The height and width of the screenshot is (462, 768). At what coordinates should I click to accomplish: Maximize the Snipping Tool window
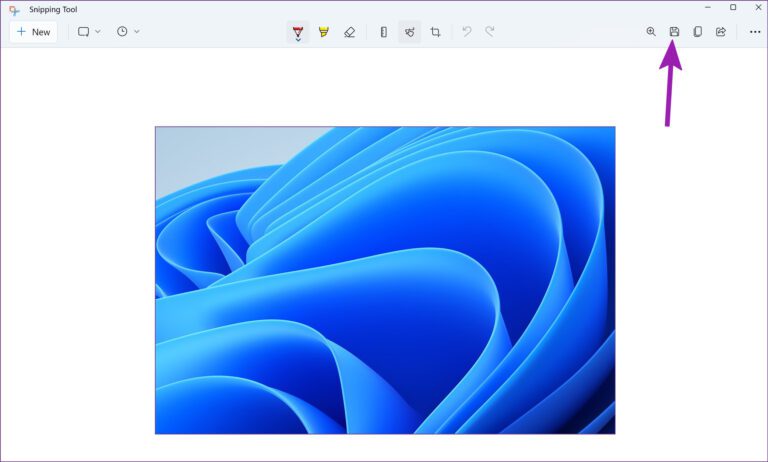(x=732, y=8)
